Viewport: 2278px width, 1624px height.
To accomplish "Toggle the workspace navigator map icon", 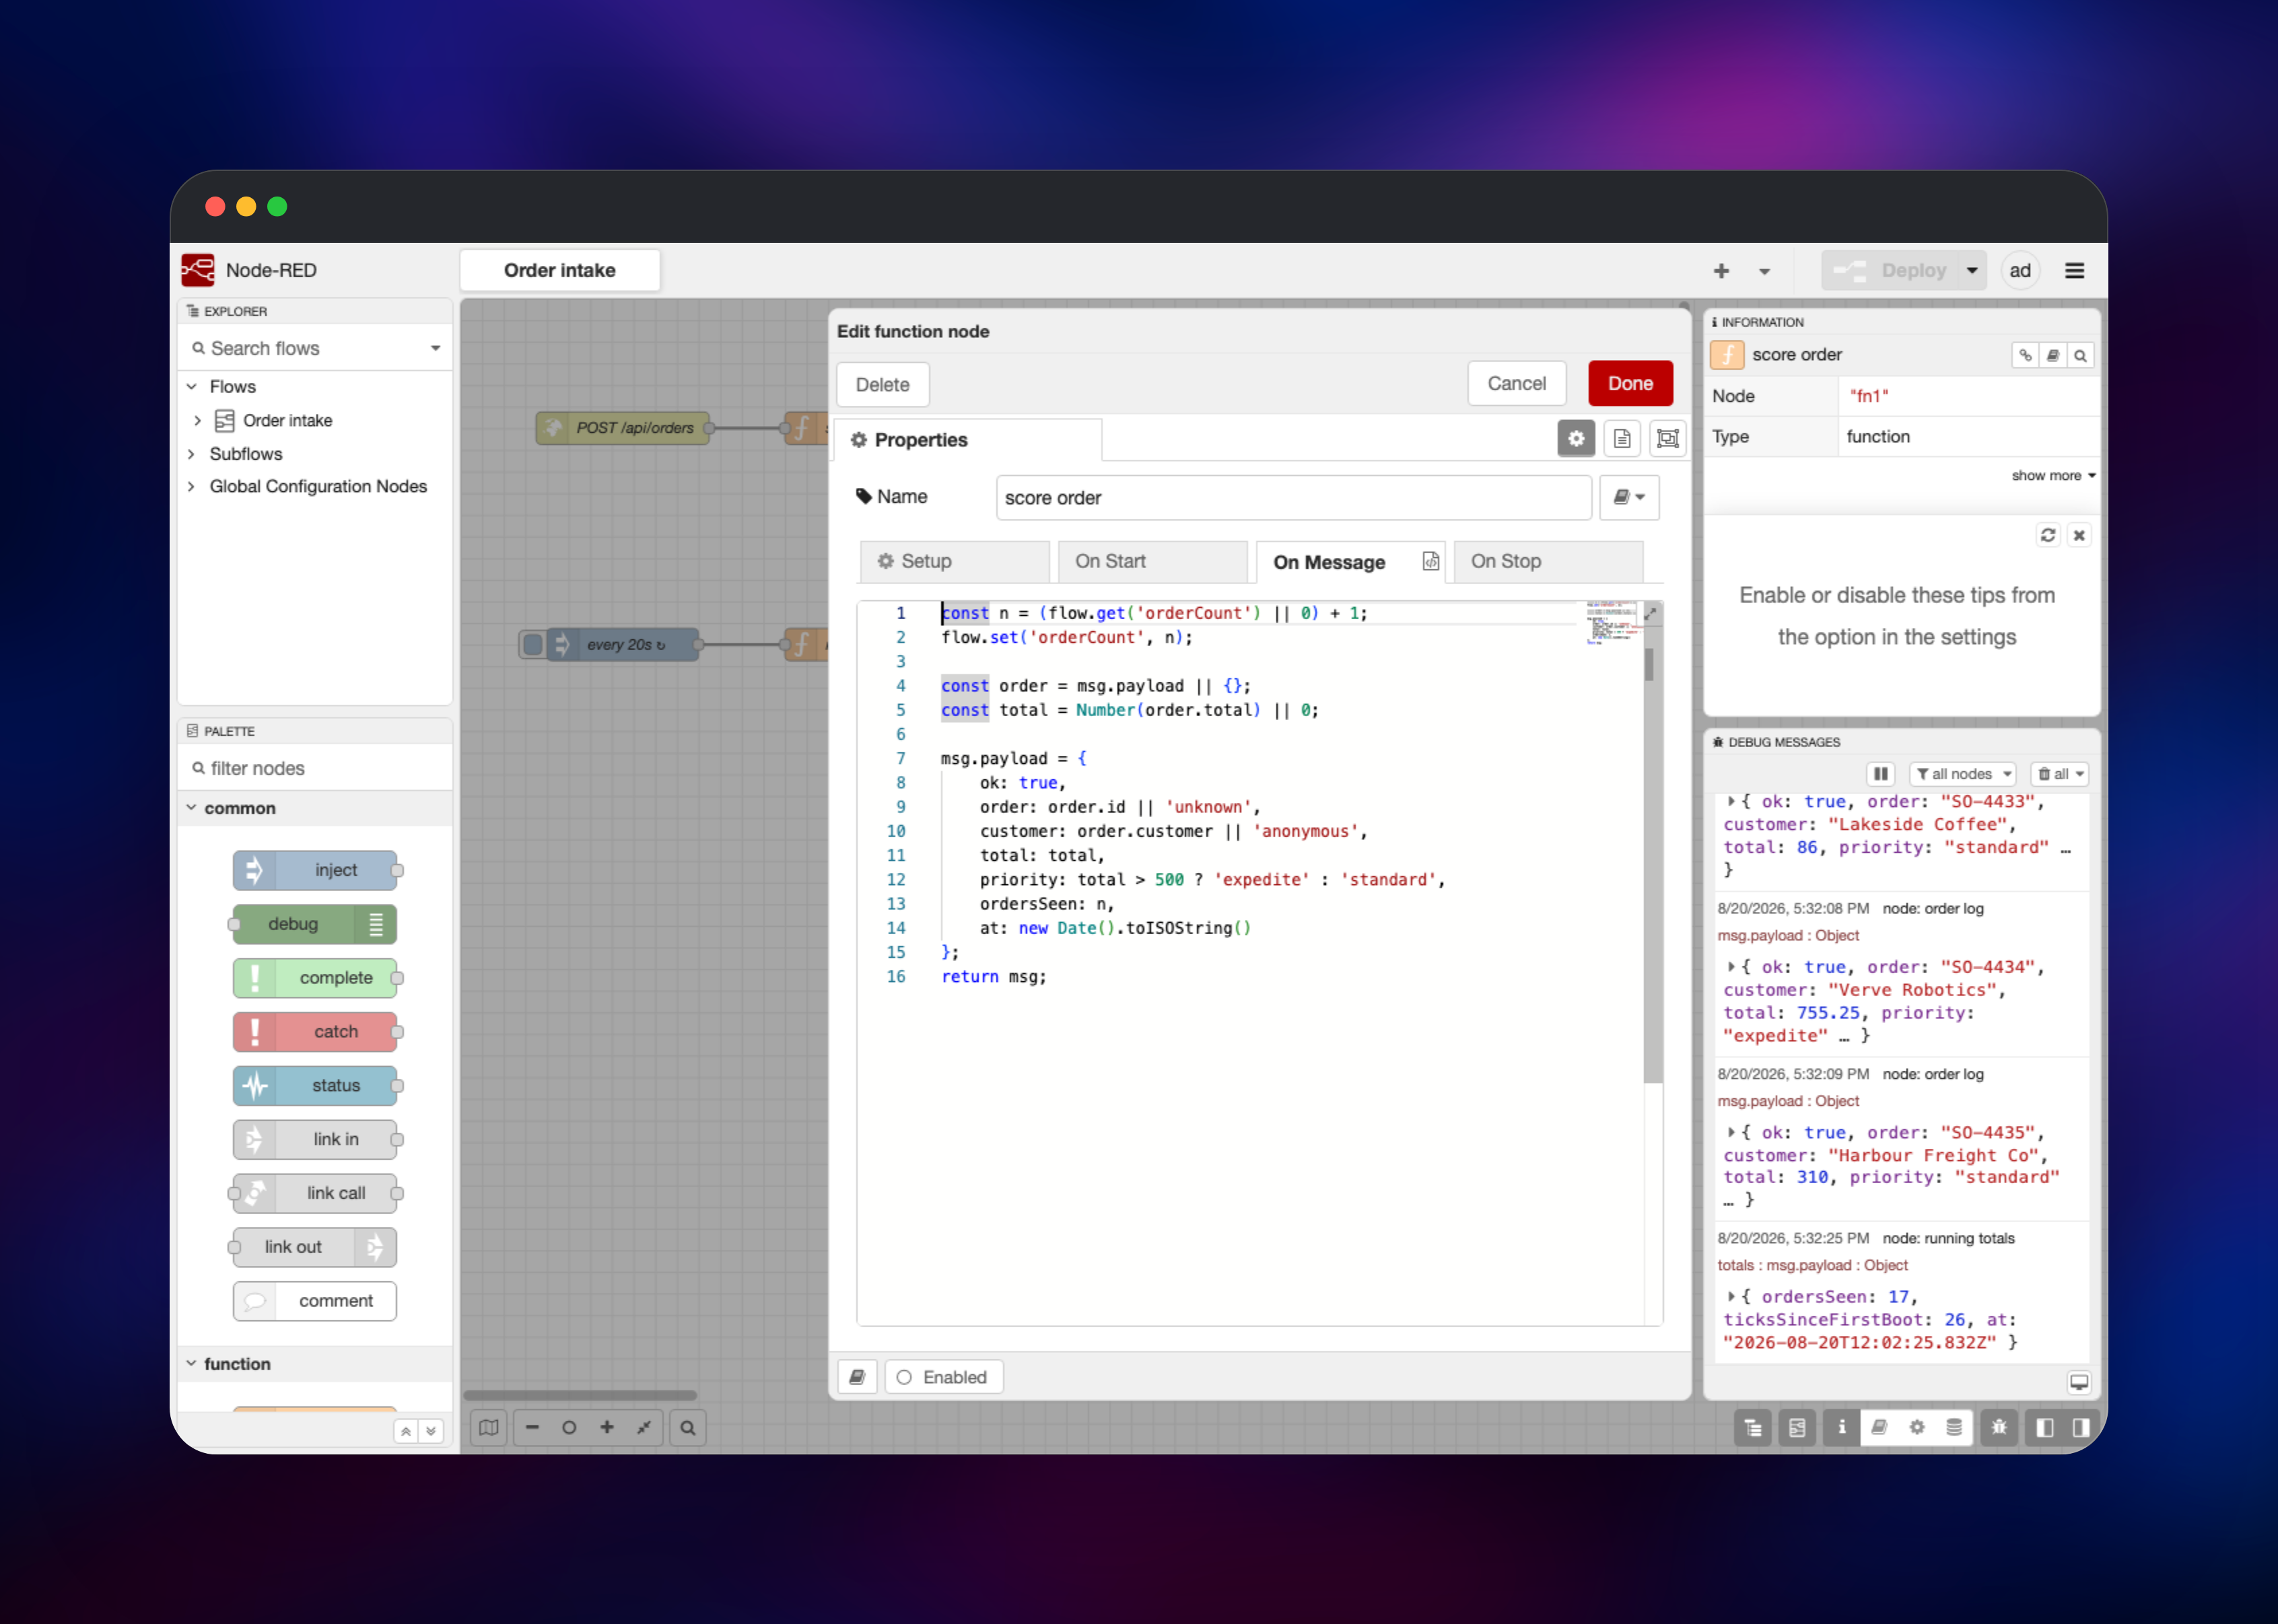I will (488, 1427).
